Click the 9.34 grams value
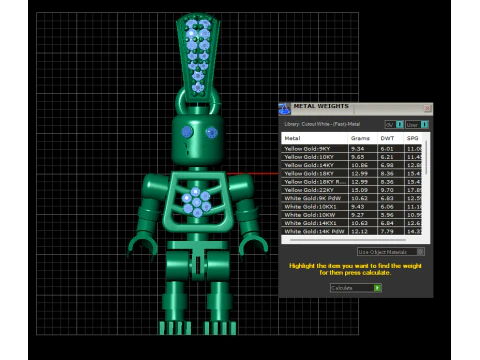This screenshot has width=480, height=360. pyautogui.click(x=358, y=149)
